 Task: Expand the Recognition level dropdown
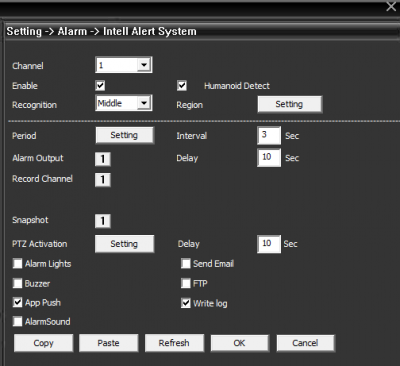124,103
